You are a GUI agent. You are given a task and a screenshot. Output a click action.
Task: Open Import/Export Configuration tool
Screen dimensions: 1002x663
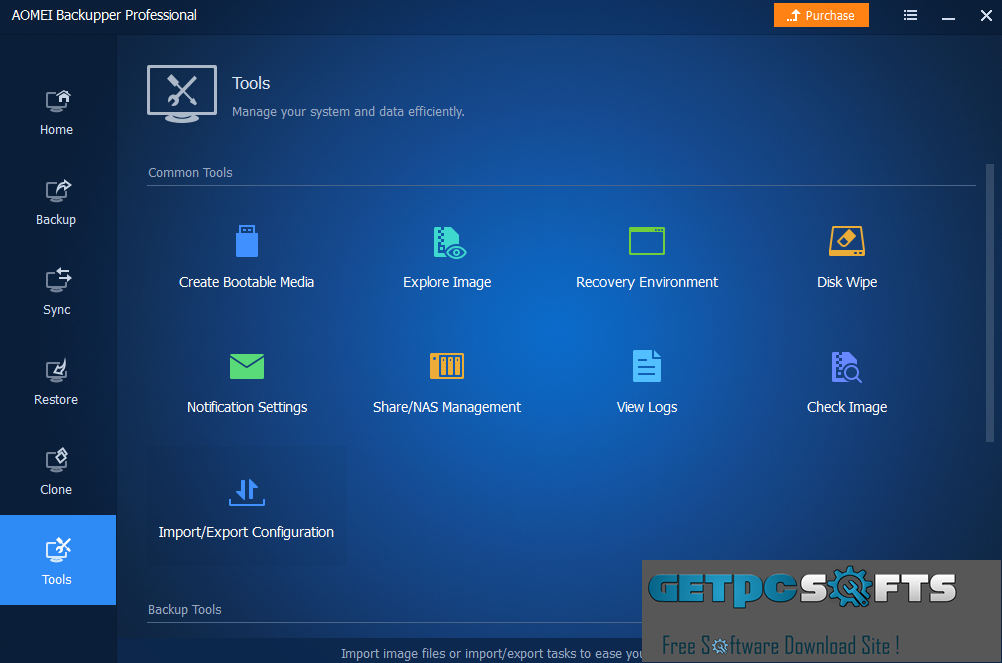[x=247, y=506]
